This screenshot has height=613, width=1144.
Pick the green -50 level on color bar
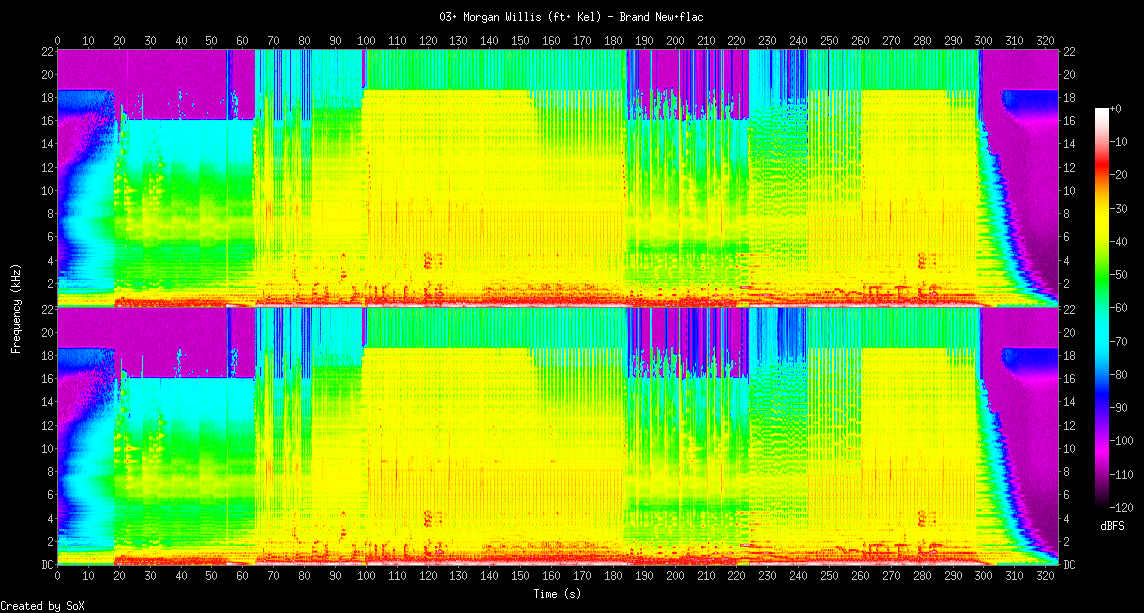click(1102, 274)
